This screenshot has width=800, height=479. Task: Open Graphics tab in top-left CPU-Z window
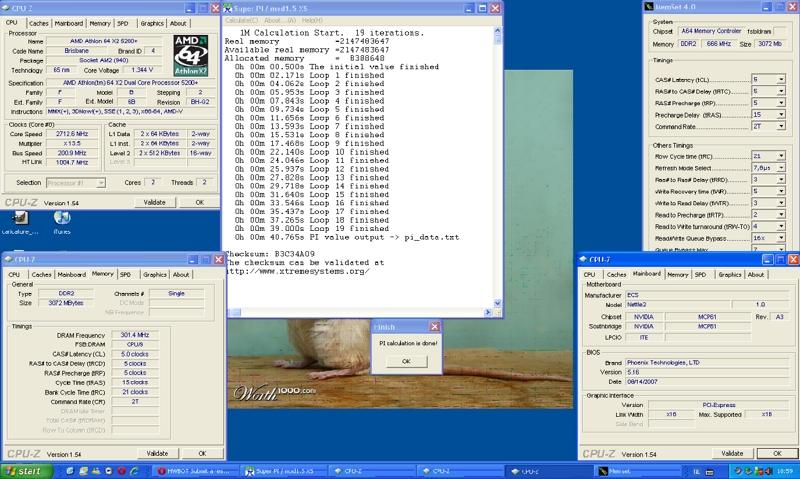pyautogui.click(x=152, y=23)
